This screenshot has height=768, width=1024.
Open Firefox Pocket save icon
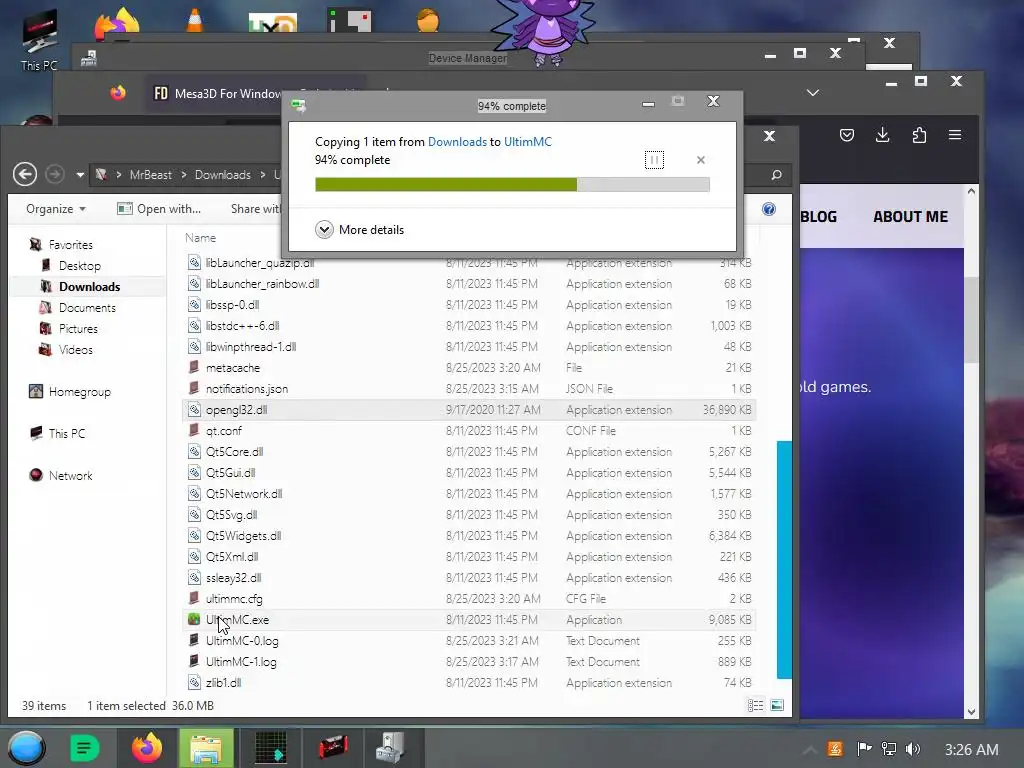coord(846,135)
